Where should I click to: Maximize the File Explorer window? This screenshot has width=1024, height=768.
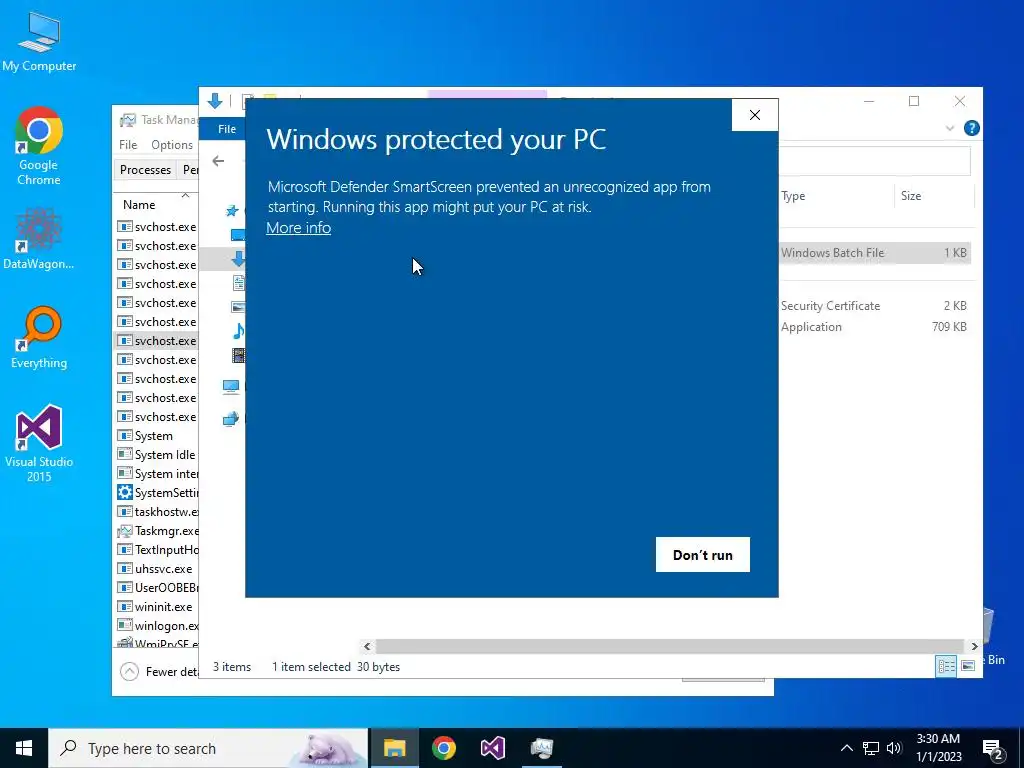914,101
